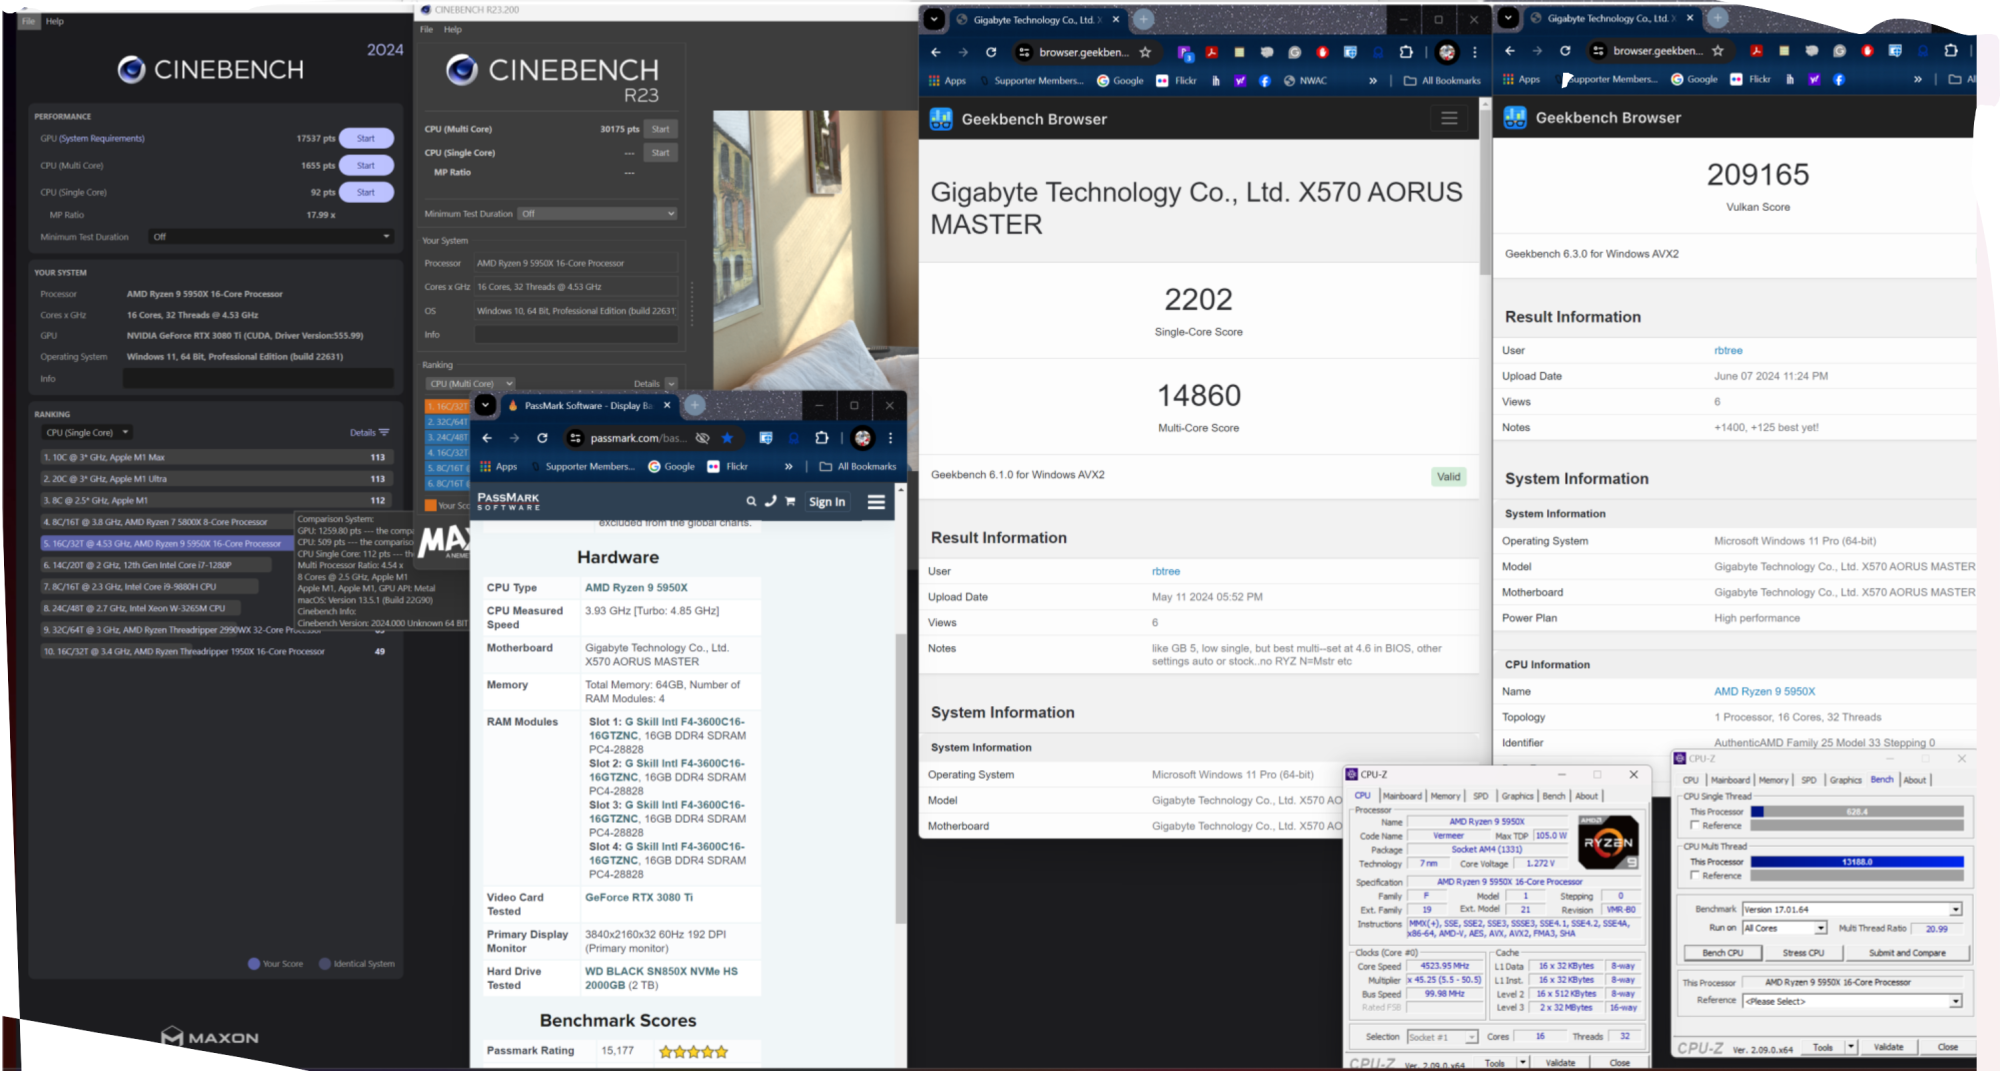
Task: Open the AMD Ryzen 9 5950X link in PassMark
Action: (636, 588)
